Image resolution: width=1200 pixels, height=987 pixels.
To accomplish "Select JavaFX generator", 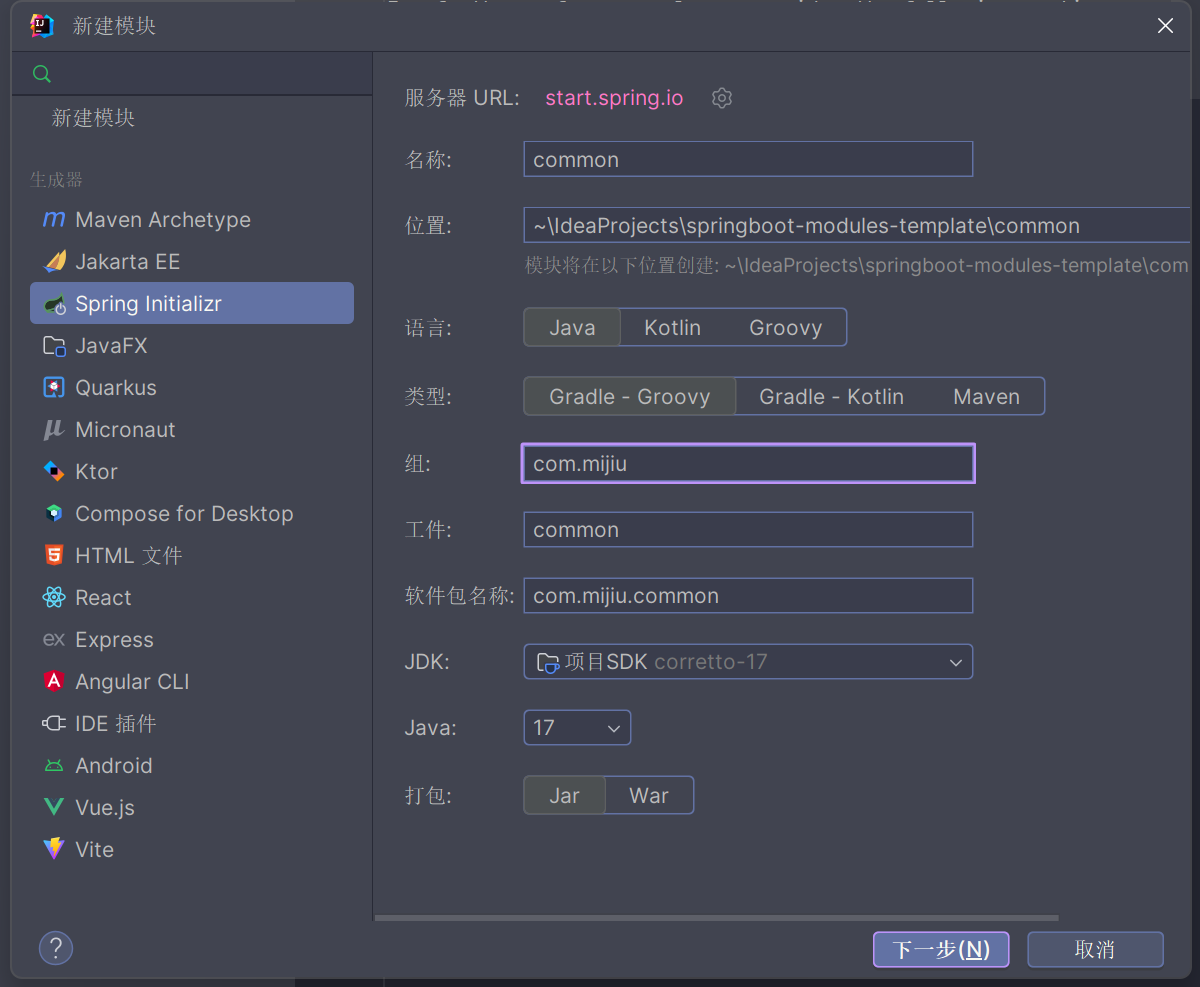I will [192, 346].
